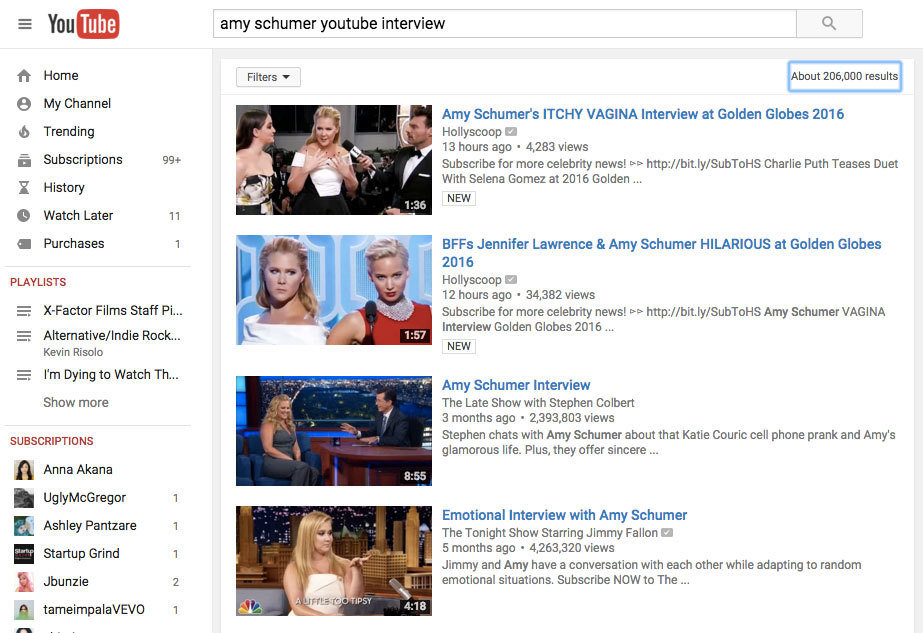This screenshot has width=923, height=633.
Task: Click tameimpalaVEVO channel avatar
Action: pos(24,609)
